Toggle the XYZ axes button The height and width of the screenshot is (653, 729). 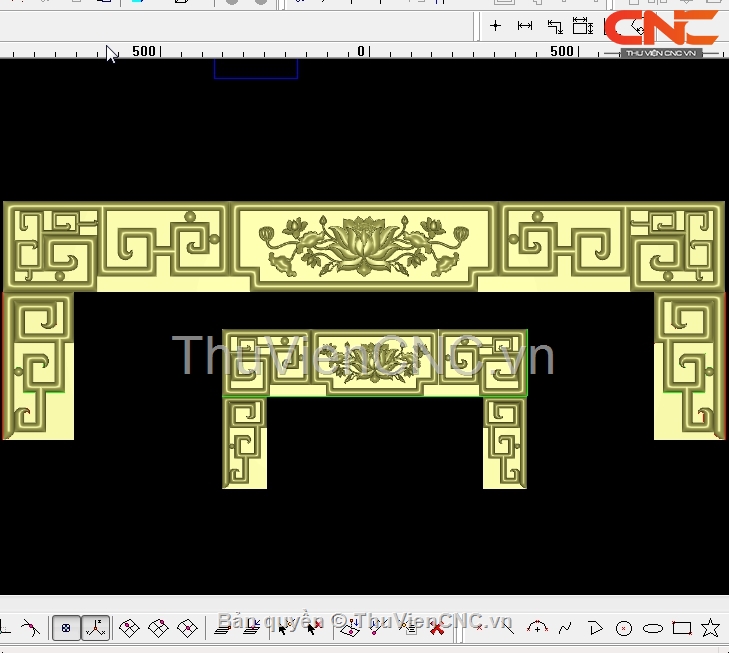point(95,628)
